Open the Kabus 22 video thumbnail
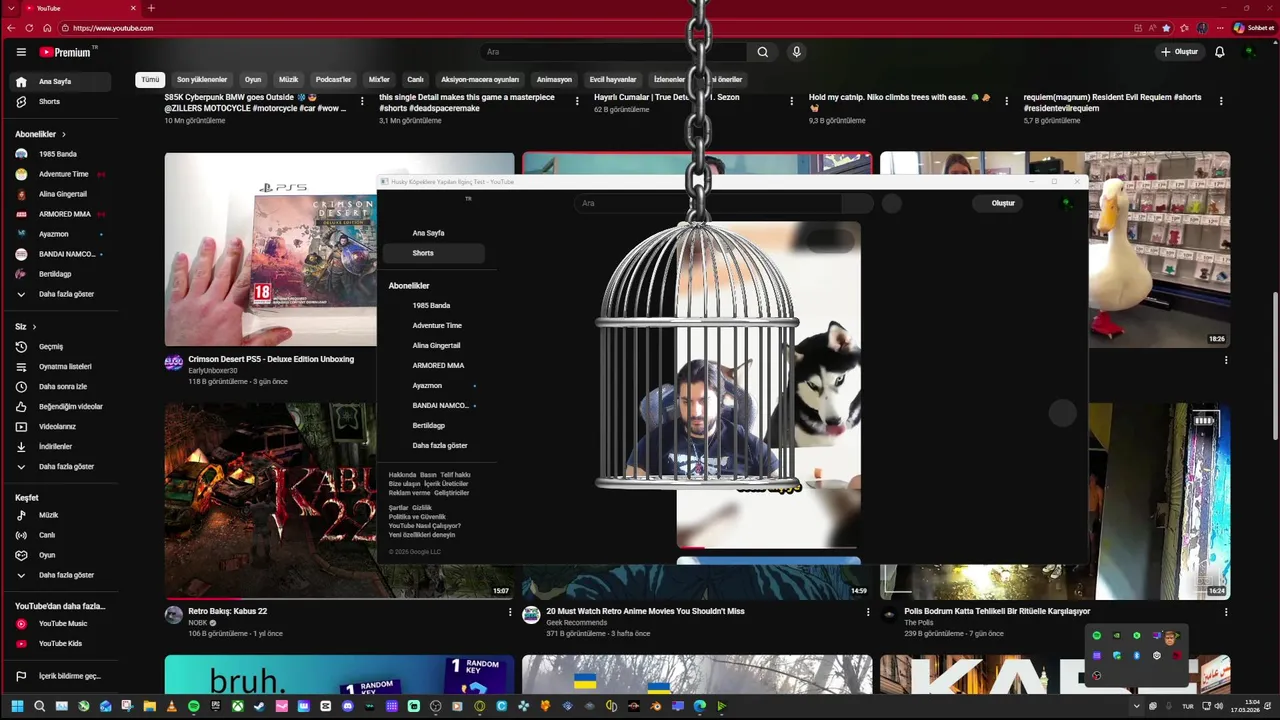The width and height of the screenshot is (1280, 720). pos(340,501)
